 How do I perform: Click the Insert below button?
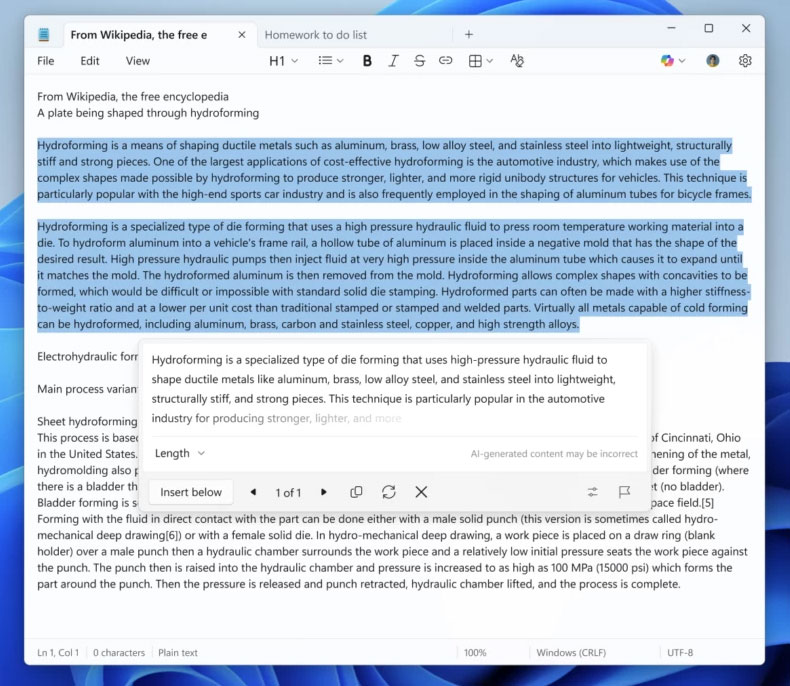tap(191, 492)
